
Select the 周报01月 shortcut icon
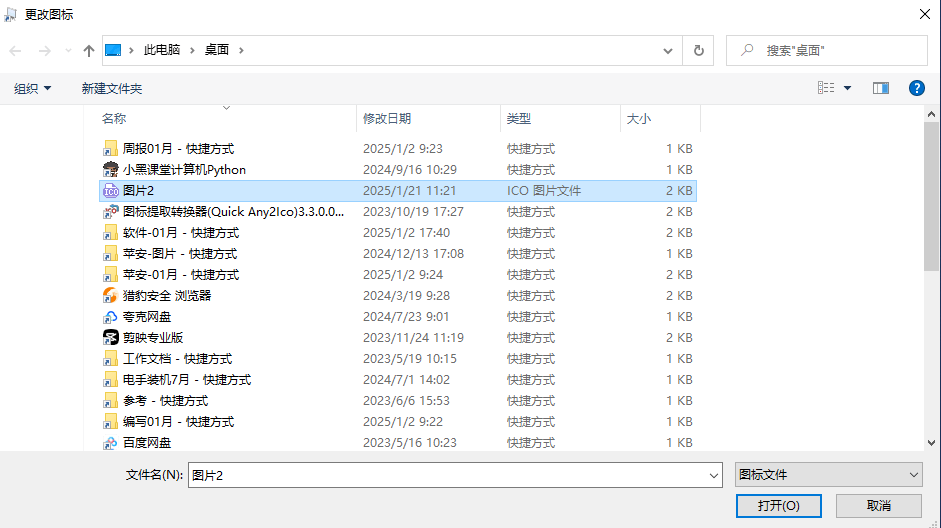click(110, 148)
